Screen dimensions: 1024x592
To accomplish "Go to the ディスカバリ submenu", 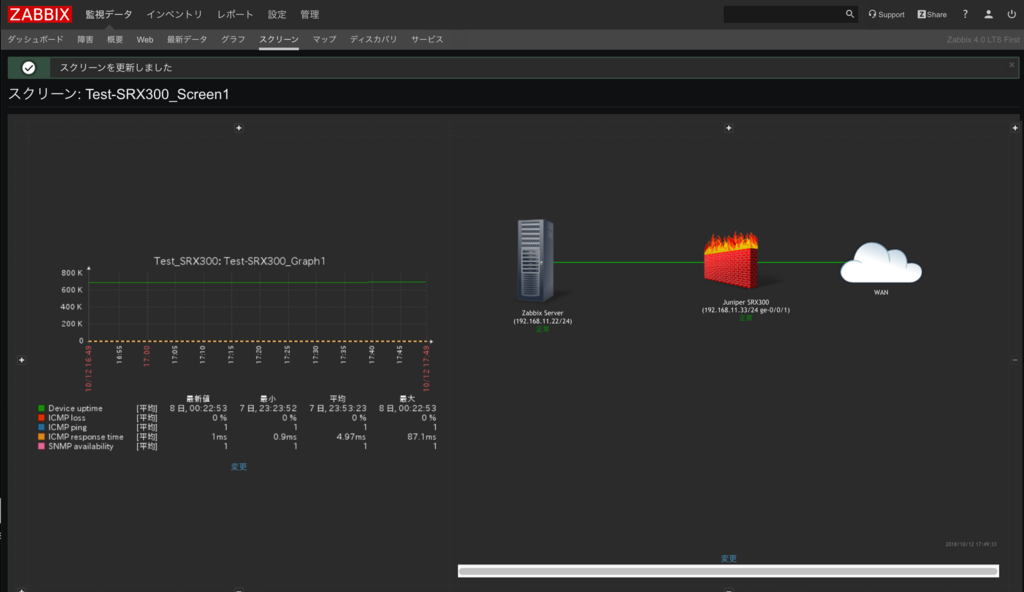I will 374,39.
